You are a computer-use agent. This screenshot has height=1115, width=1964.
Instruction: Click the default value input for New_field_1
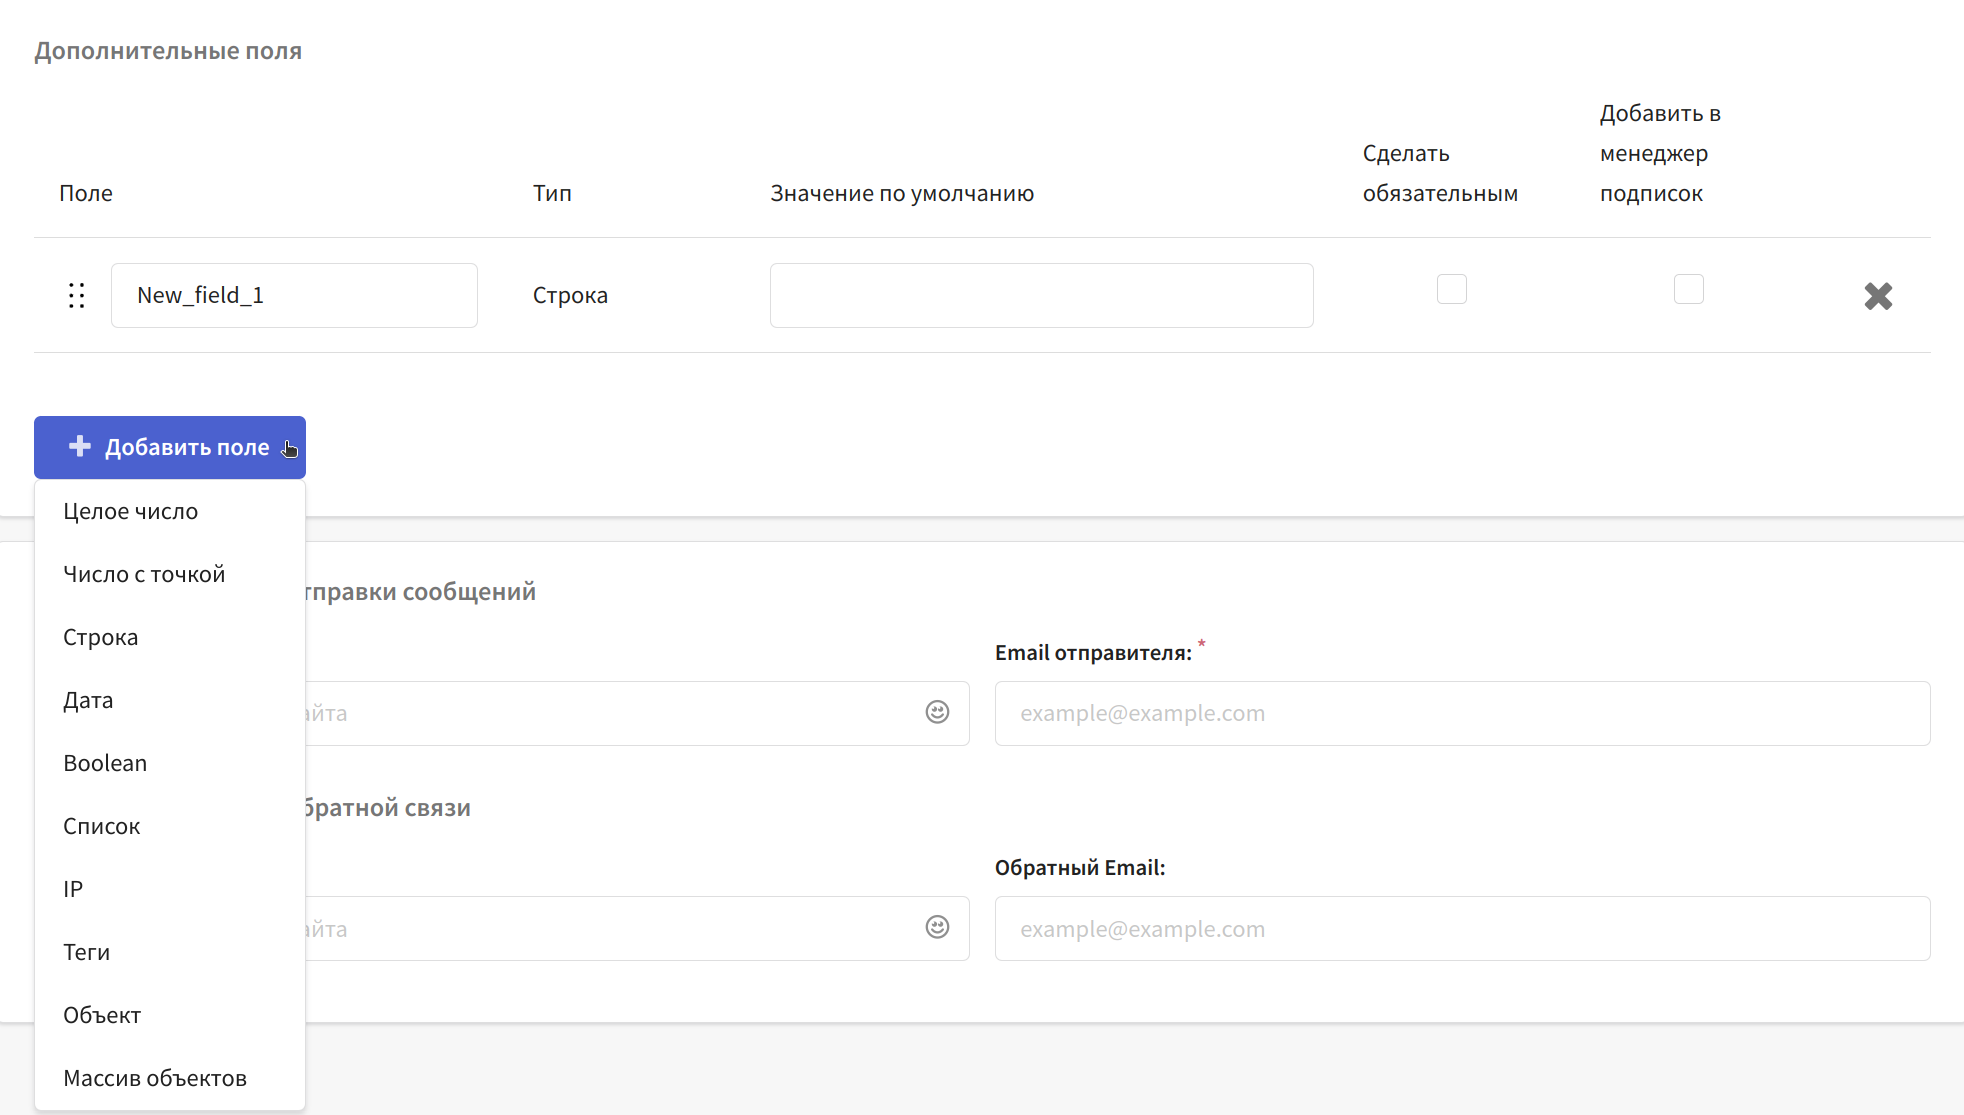click(x=1041, y=295)
